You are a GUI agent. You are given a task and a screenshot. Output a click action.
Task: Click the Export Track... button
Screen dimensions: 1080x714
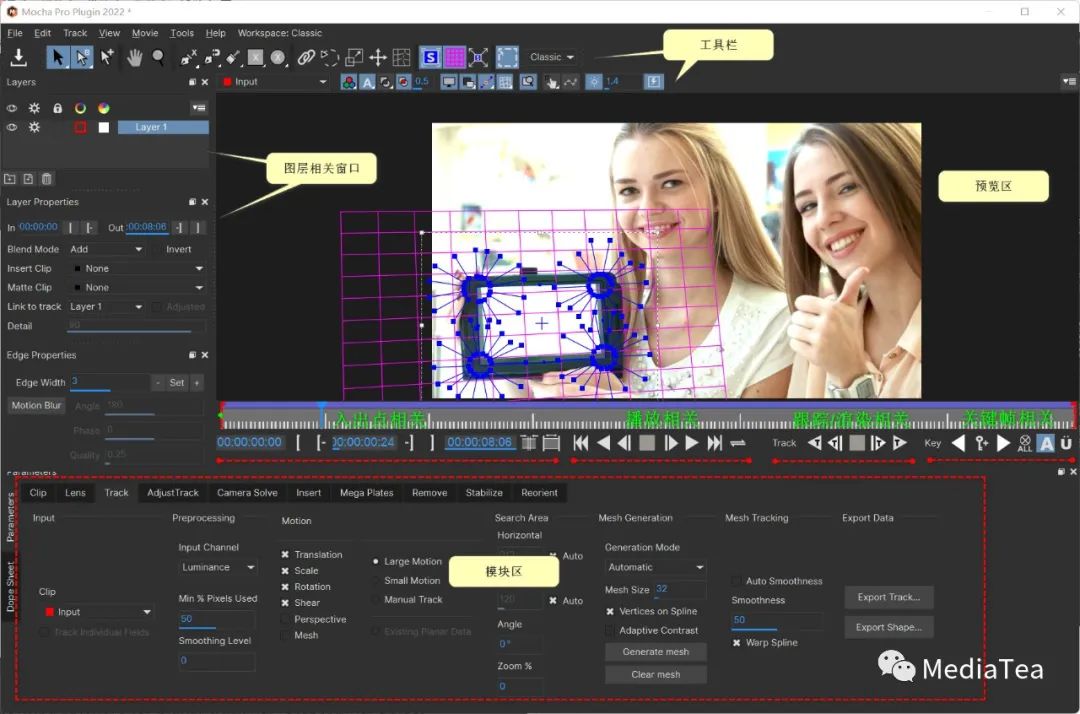pyautogui.click(x=889, y=598)
